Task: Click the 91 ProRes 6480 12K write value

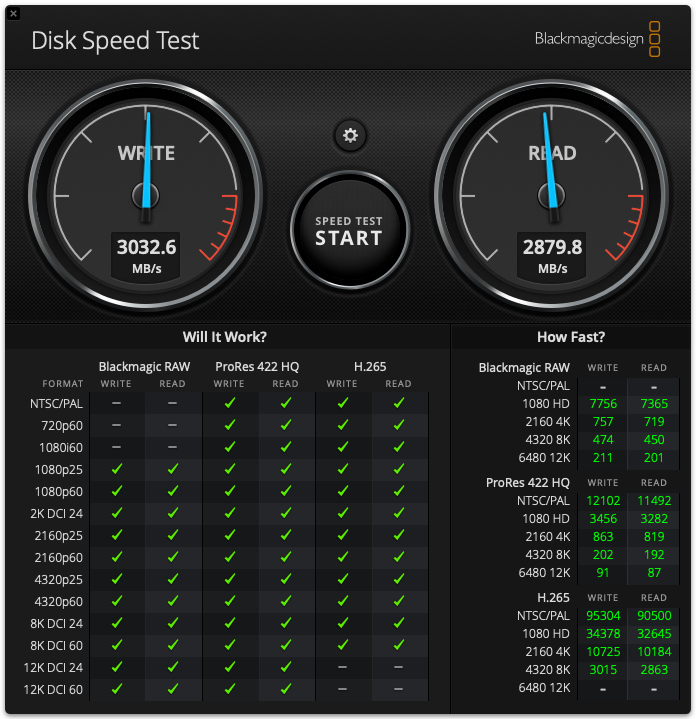Action: (x=603, y=573)
